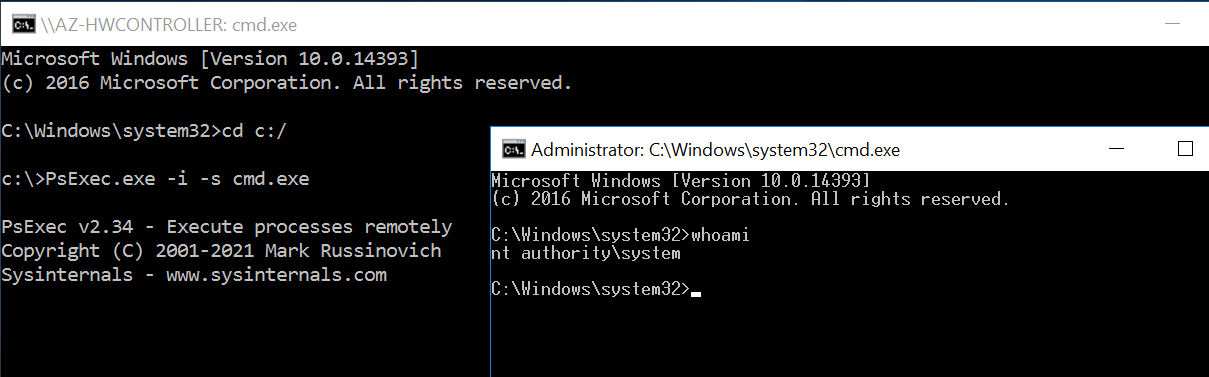
Task: Click the Version 10.0.14393 line in the Administrator window
Action: [x=680, y=181]
